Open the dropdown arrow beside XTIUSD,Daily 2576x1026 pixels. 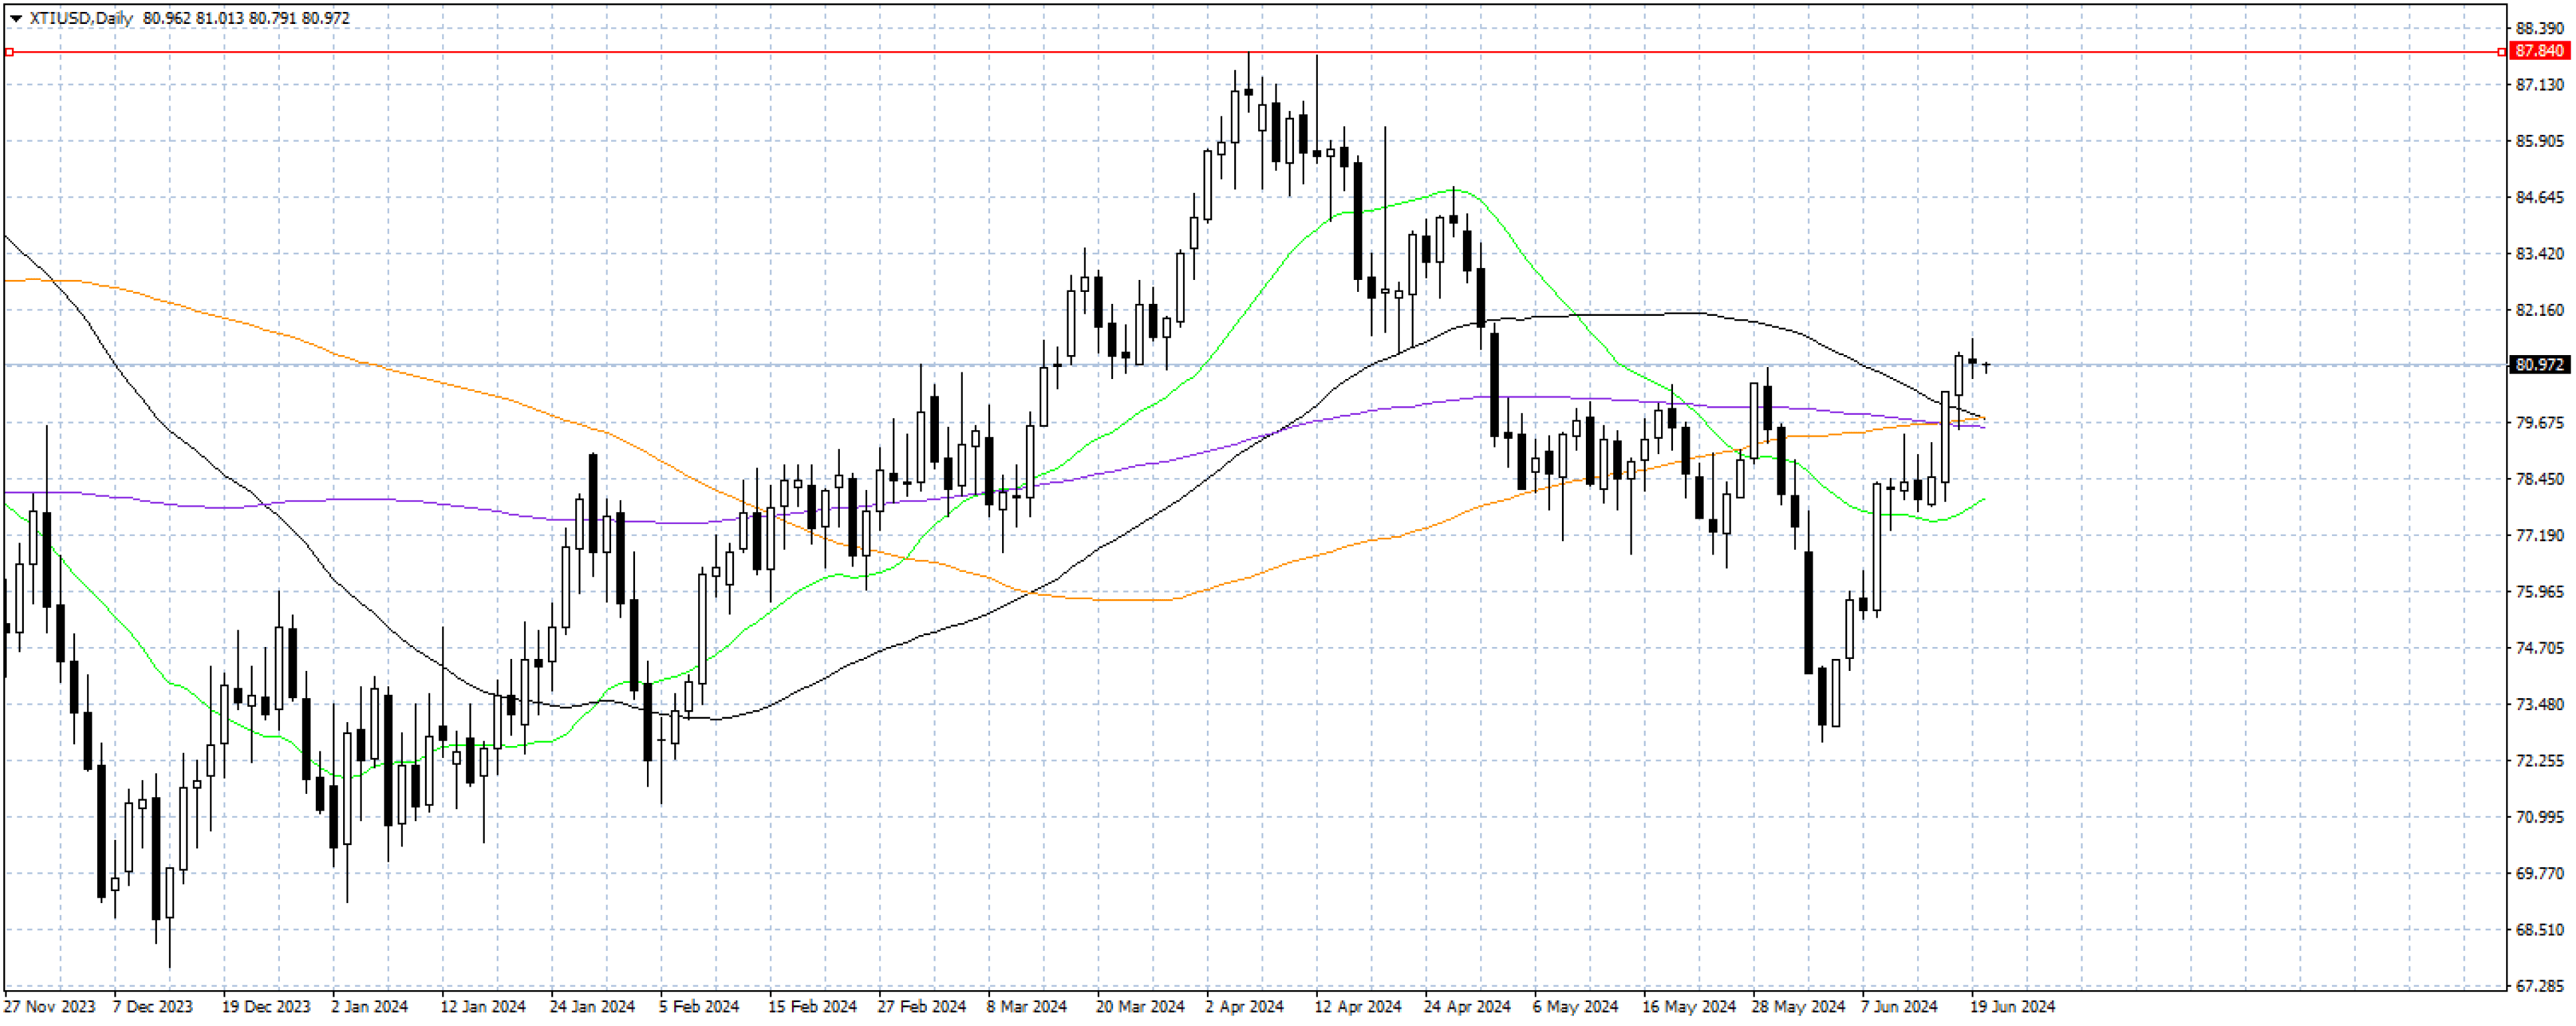[15, 18]
